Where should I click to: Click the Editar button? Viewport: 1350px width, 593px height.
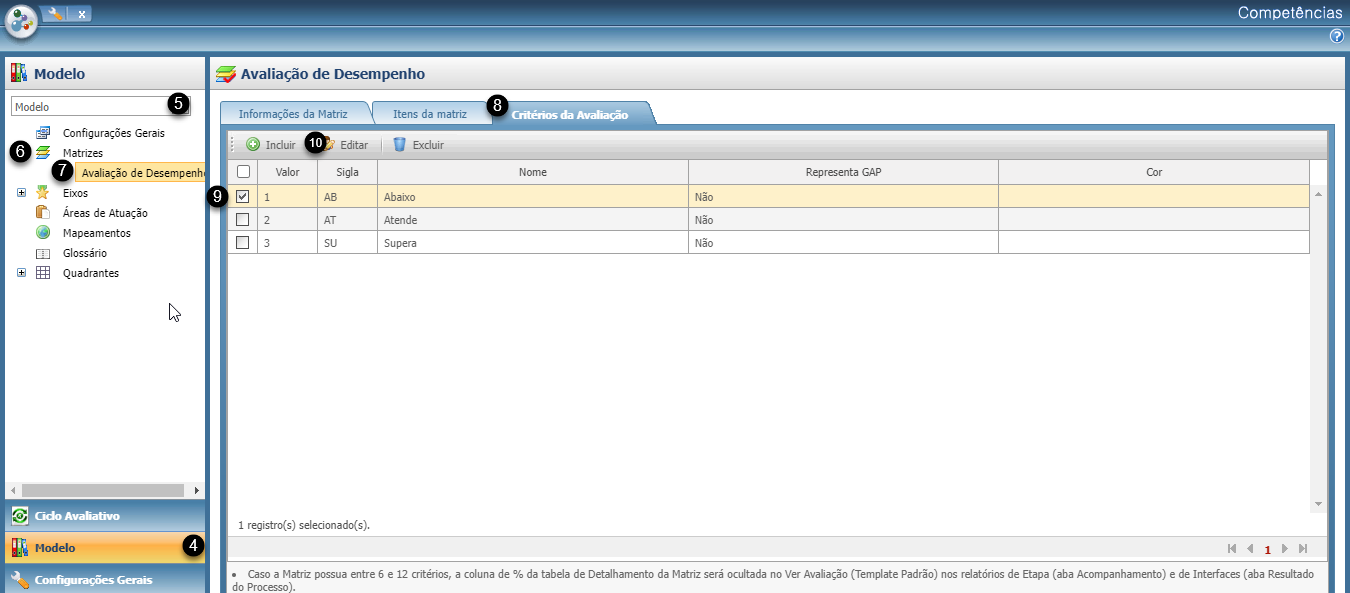(345, 145)
